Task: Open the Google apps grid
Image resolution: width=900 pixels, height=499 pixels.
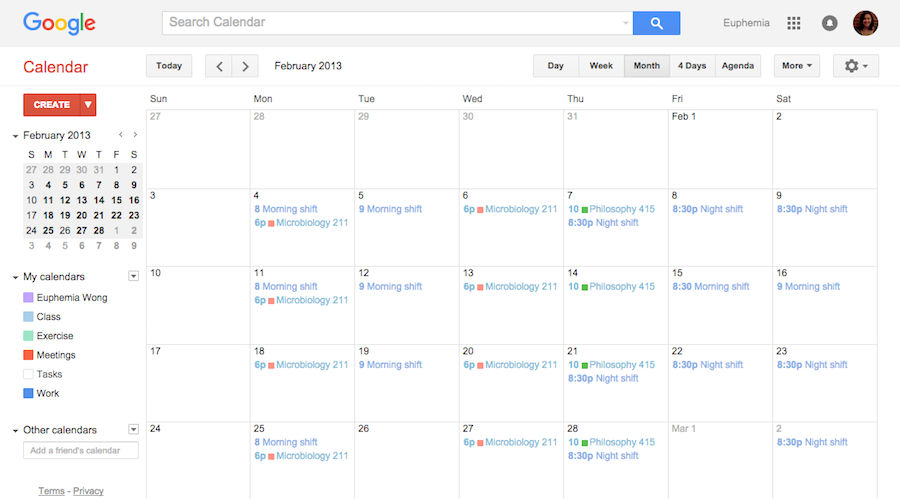Action: [x=794, y=23]
